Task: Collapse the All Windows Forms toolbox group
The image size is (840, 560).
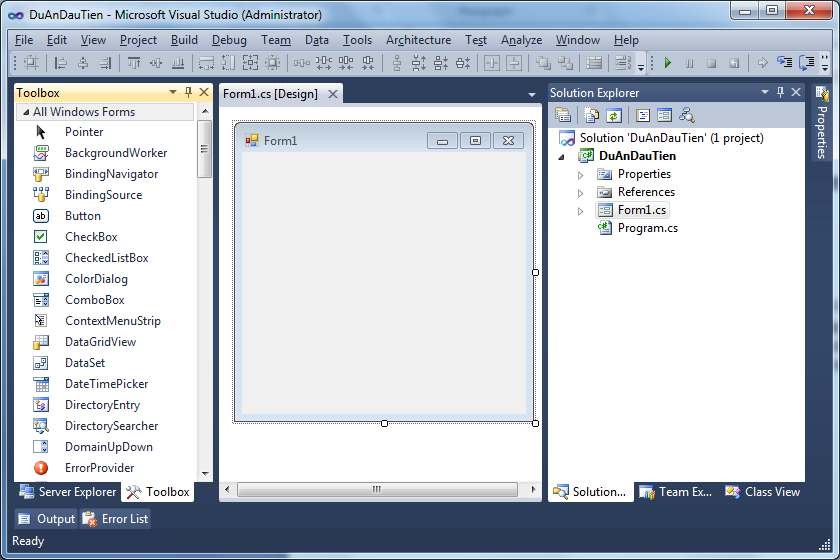Action: [24, 112]
